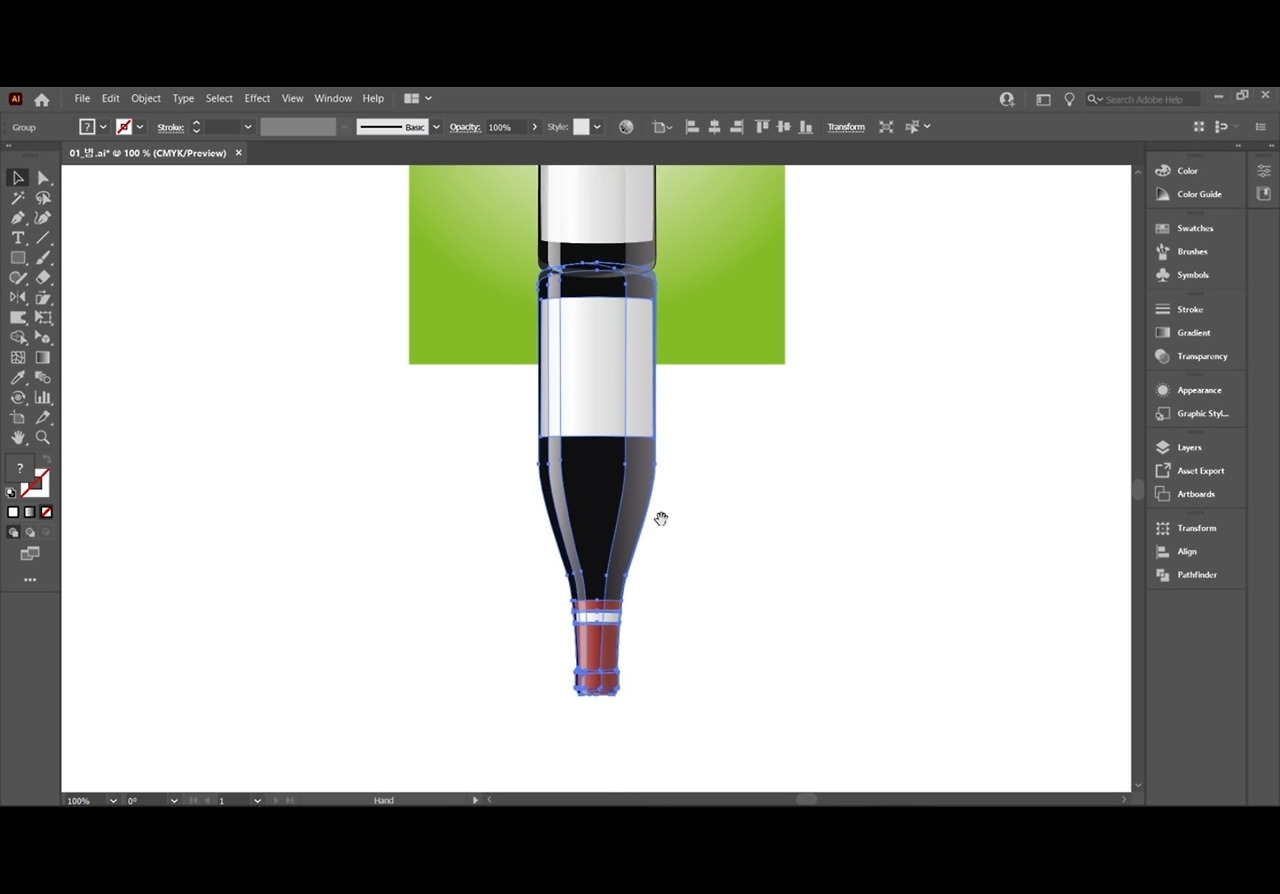
Task: Select the Type tool
Action: 18,238
